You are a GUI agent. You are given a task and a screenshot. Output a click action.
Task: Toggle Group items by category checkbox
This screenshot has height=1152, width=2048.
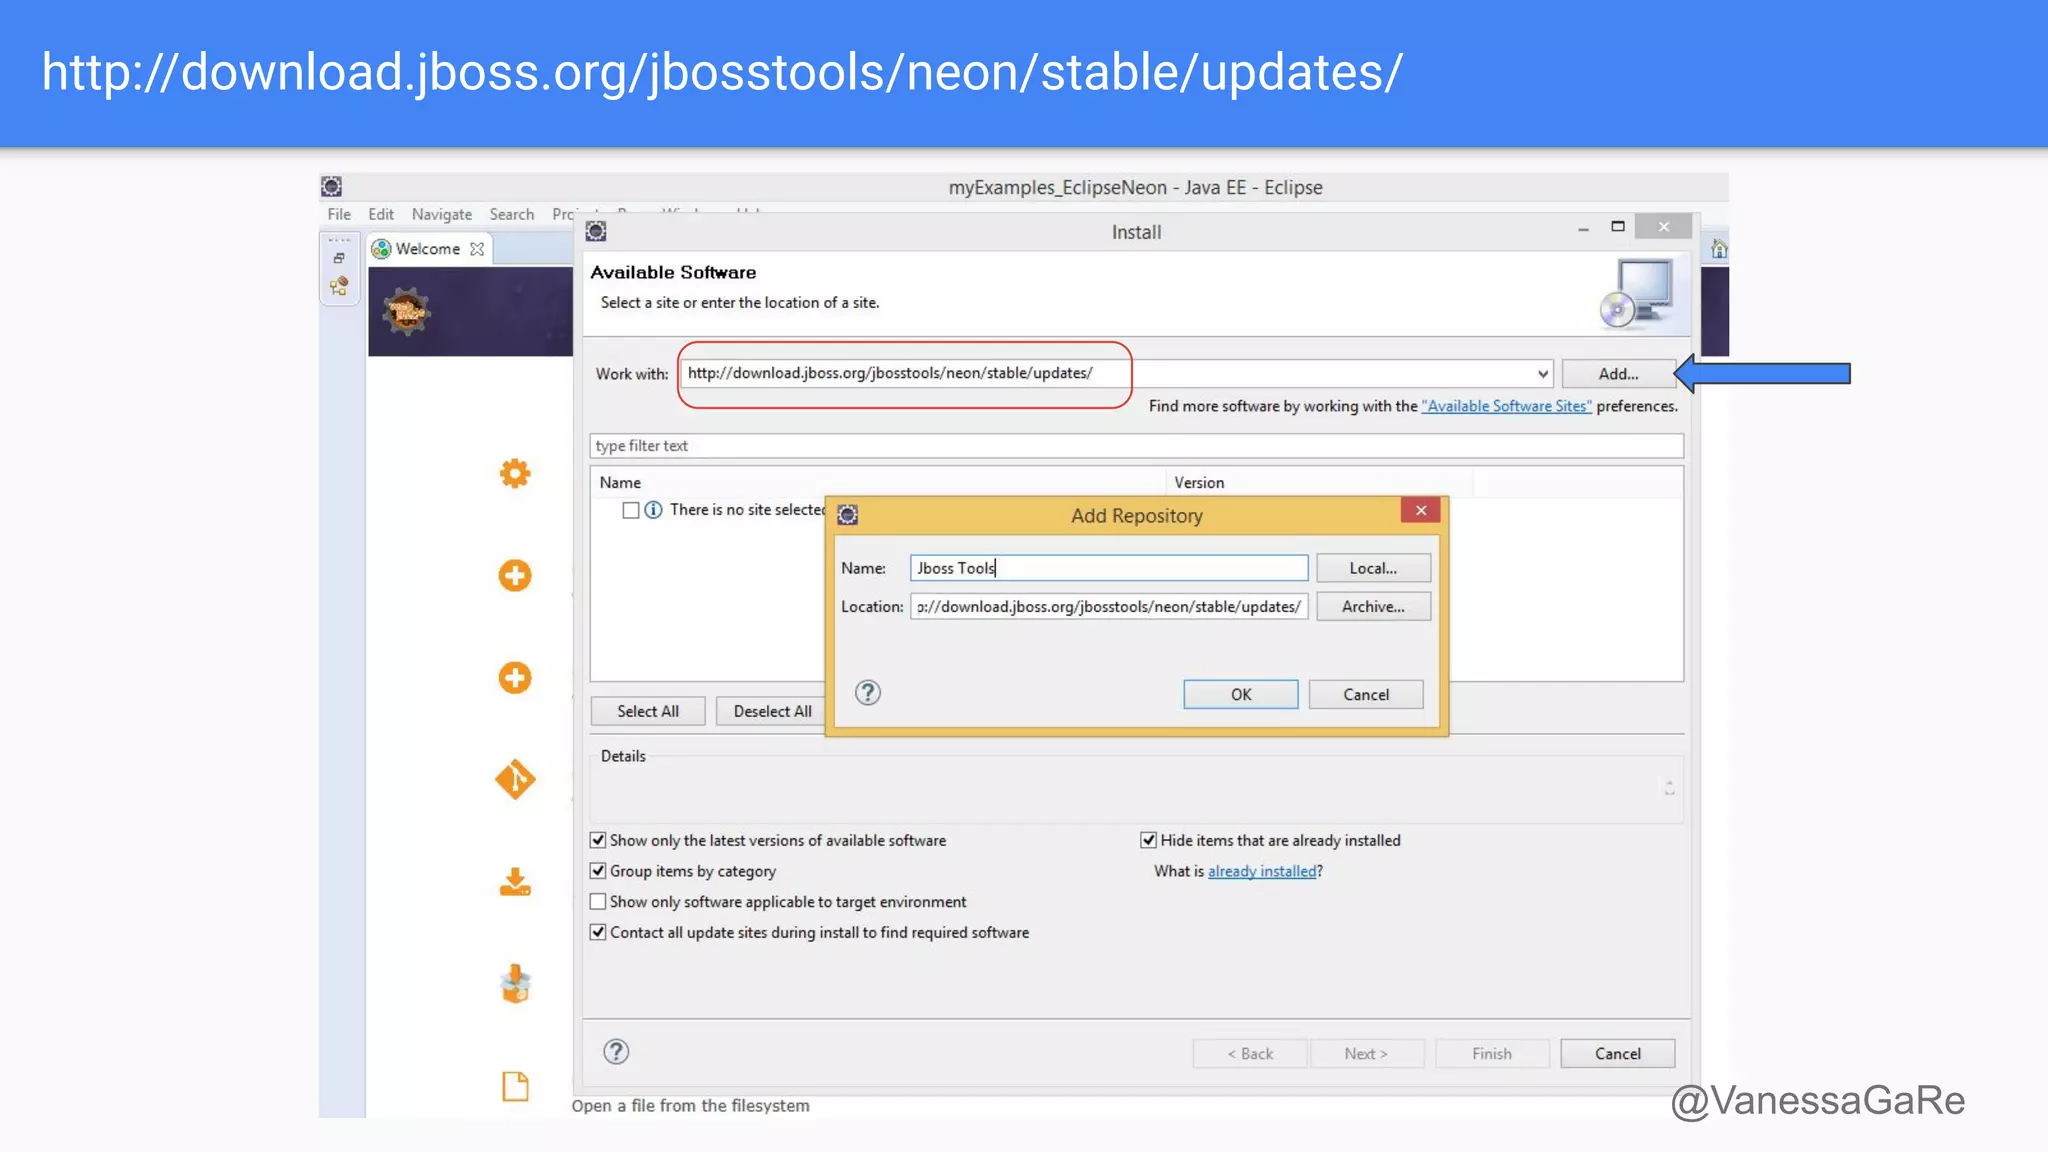tap(598, 871)
